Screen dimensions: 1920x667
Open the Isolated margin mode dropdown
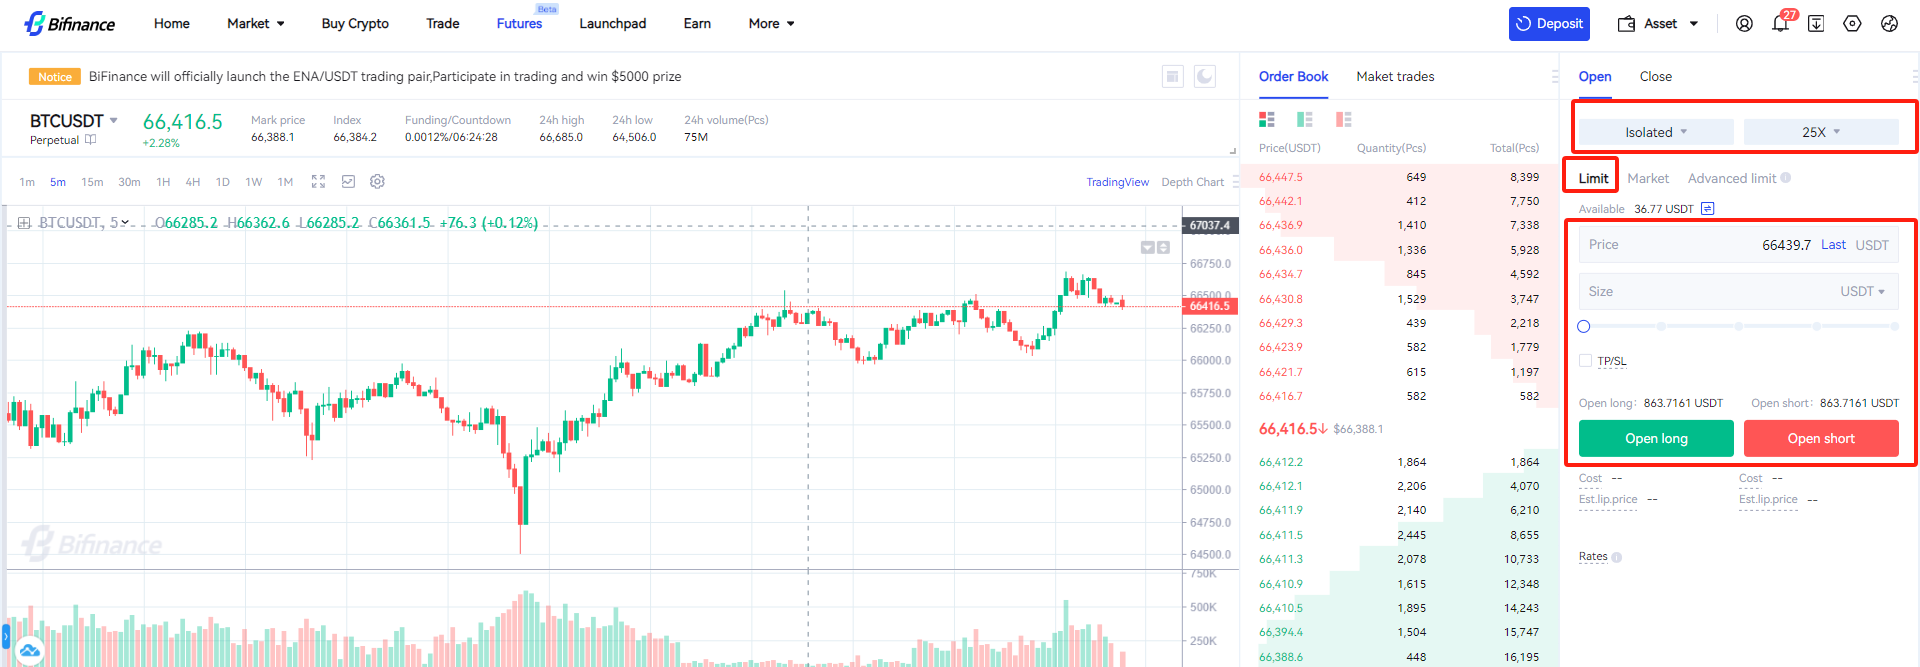(x=1655, y=132)
